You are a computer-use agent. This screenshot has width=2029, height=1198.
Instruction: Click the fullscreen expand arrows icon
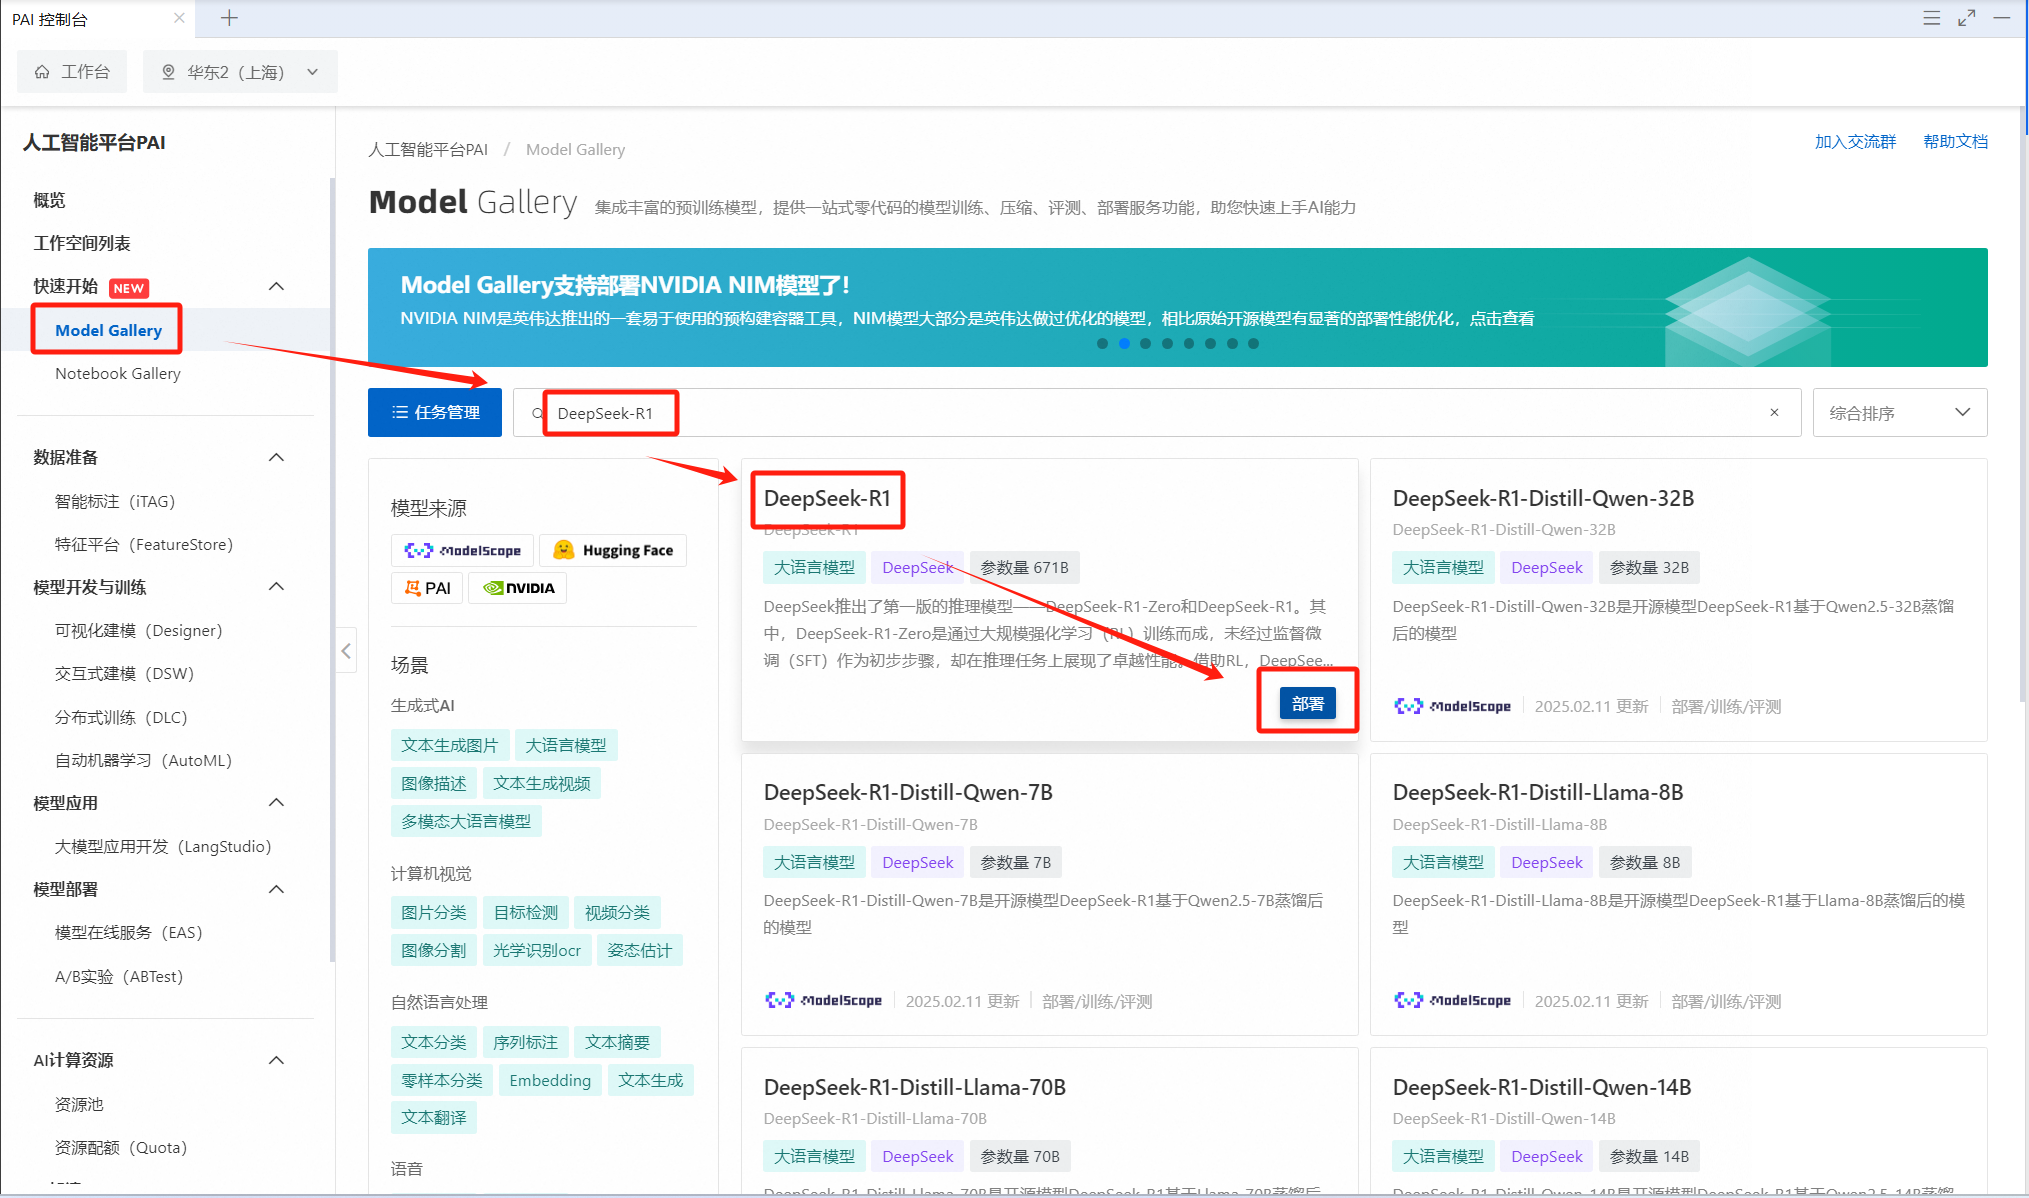[x=1966, y=18]
